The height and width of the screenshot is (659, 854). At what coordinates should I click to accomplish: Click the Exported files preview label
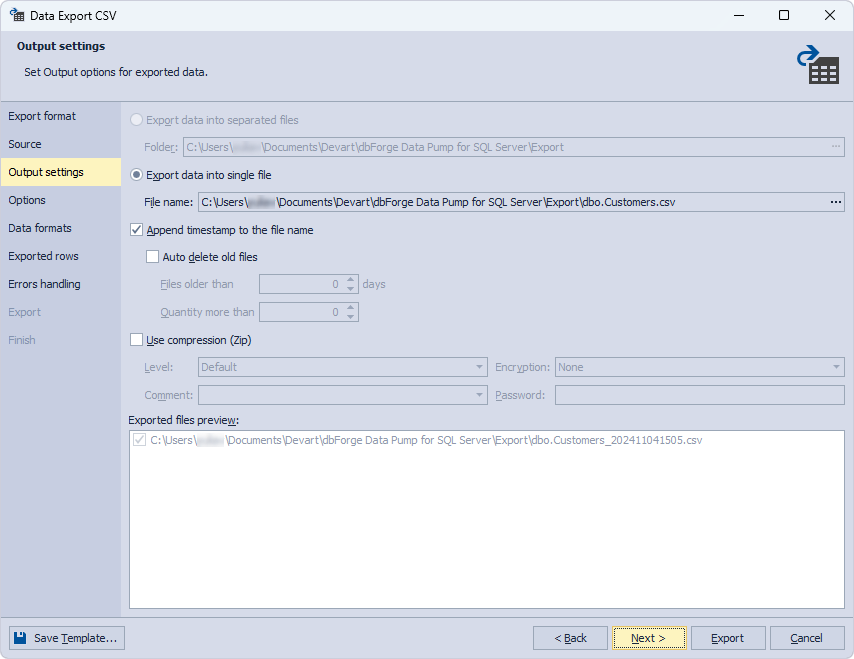184,420
